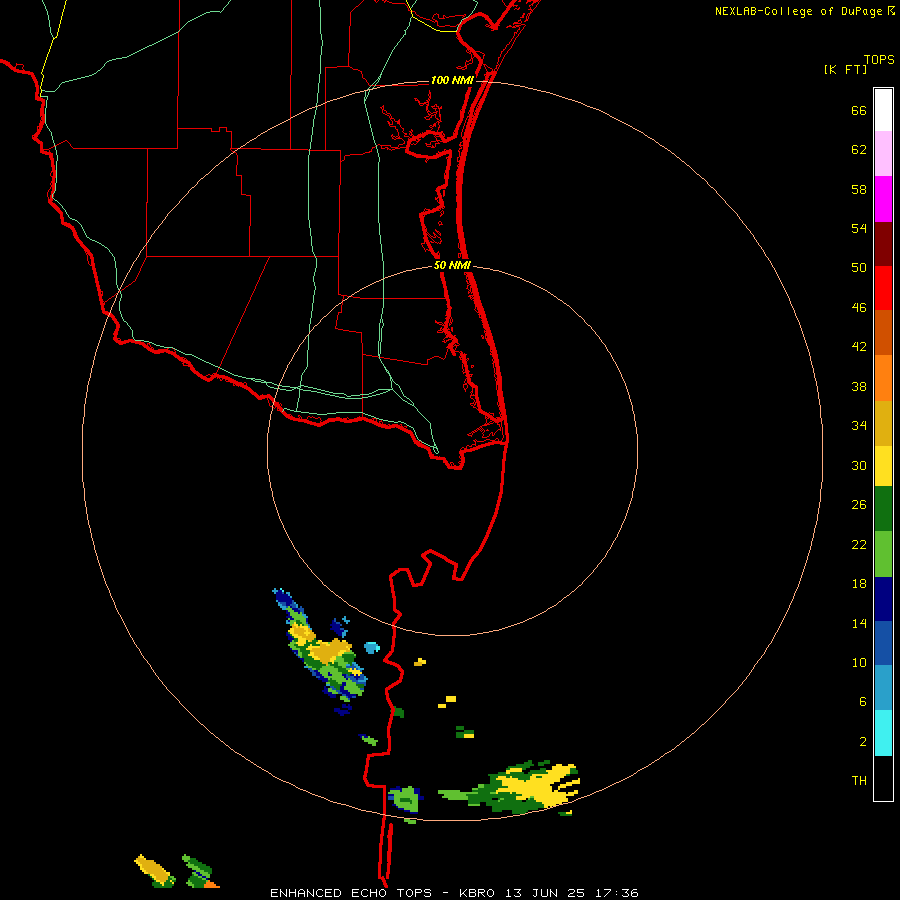Select the maroon legend color block
The height and width of the screenshot is (900, 900).
[x=883, y=244]
